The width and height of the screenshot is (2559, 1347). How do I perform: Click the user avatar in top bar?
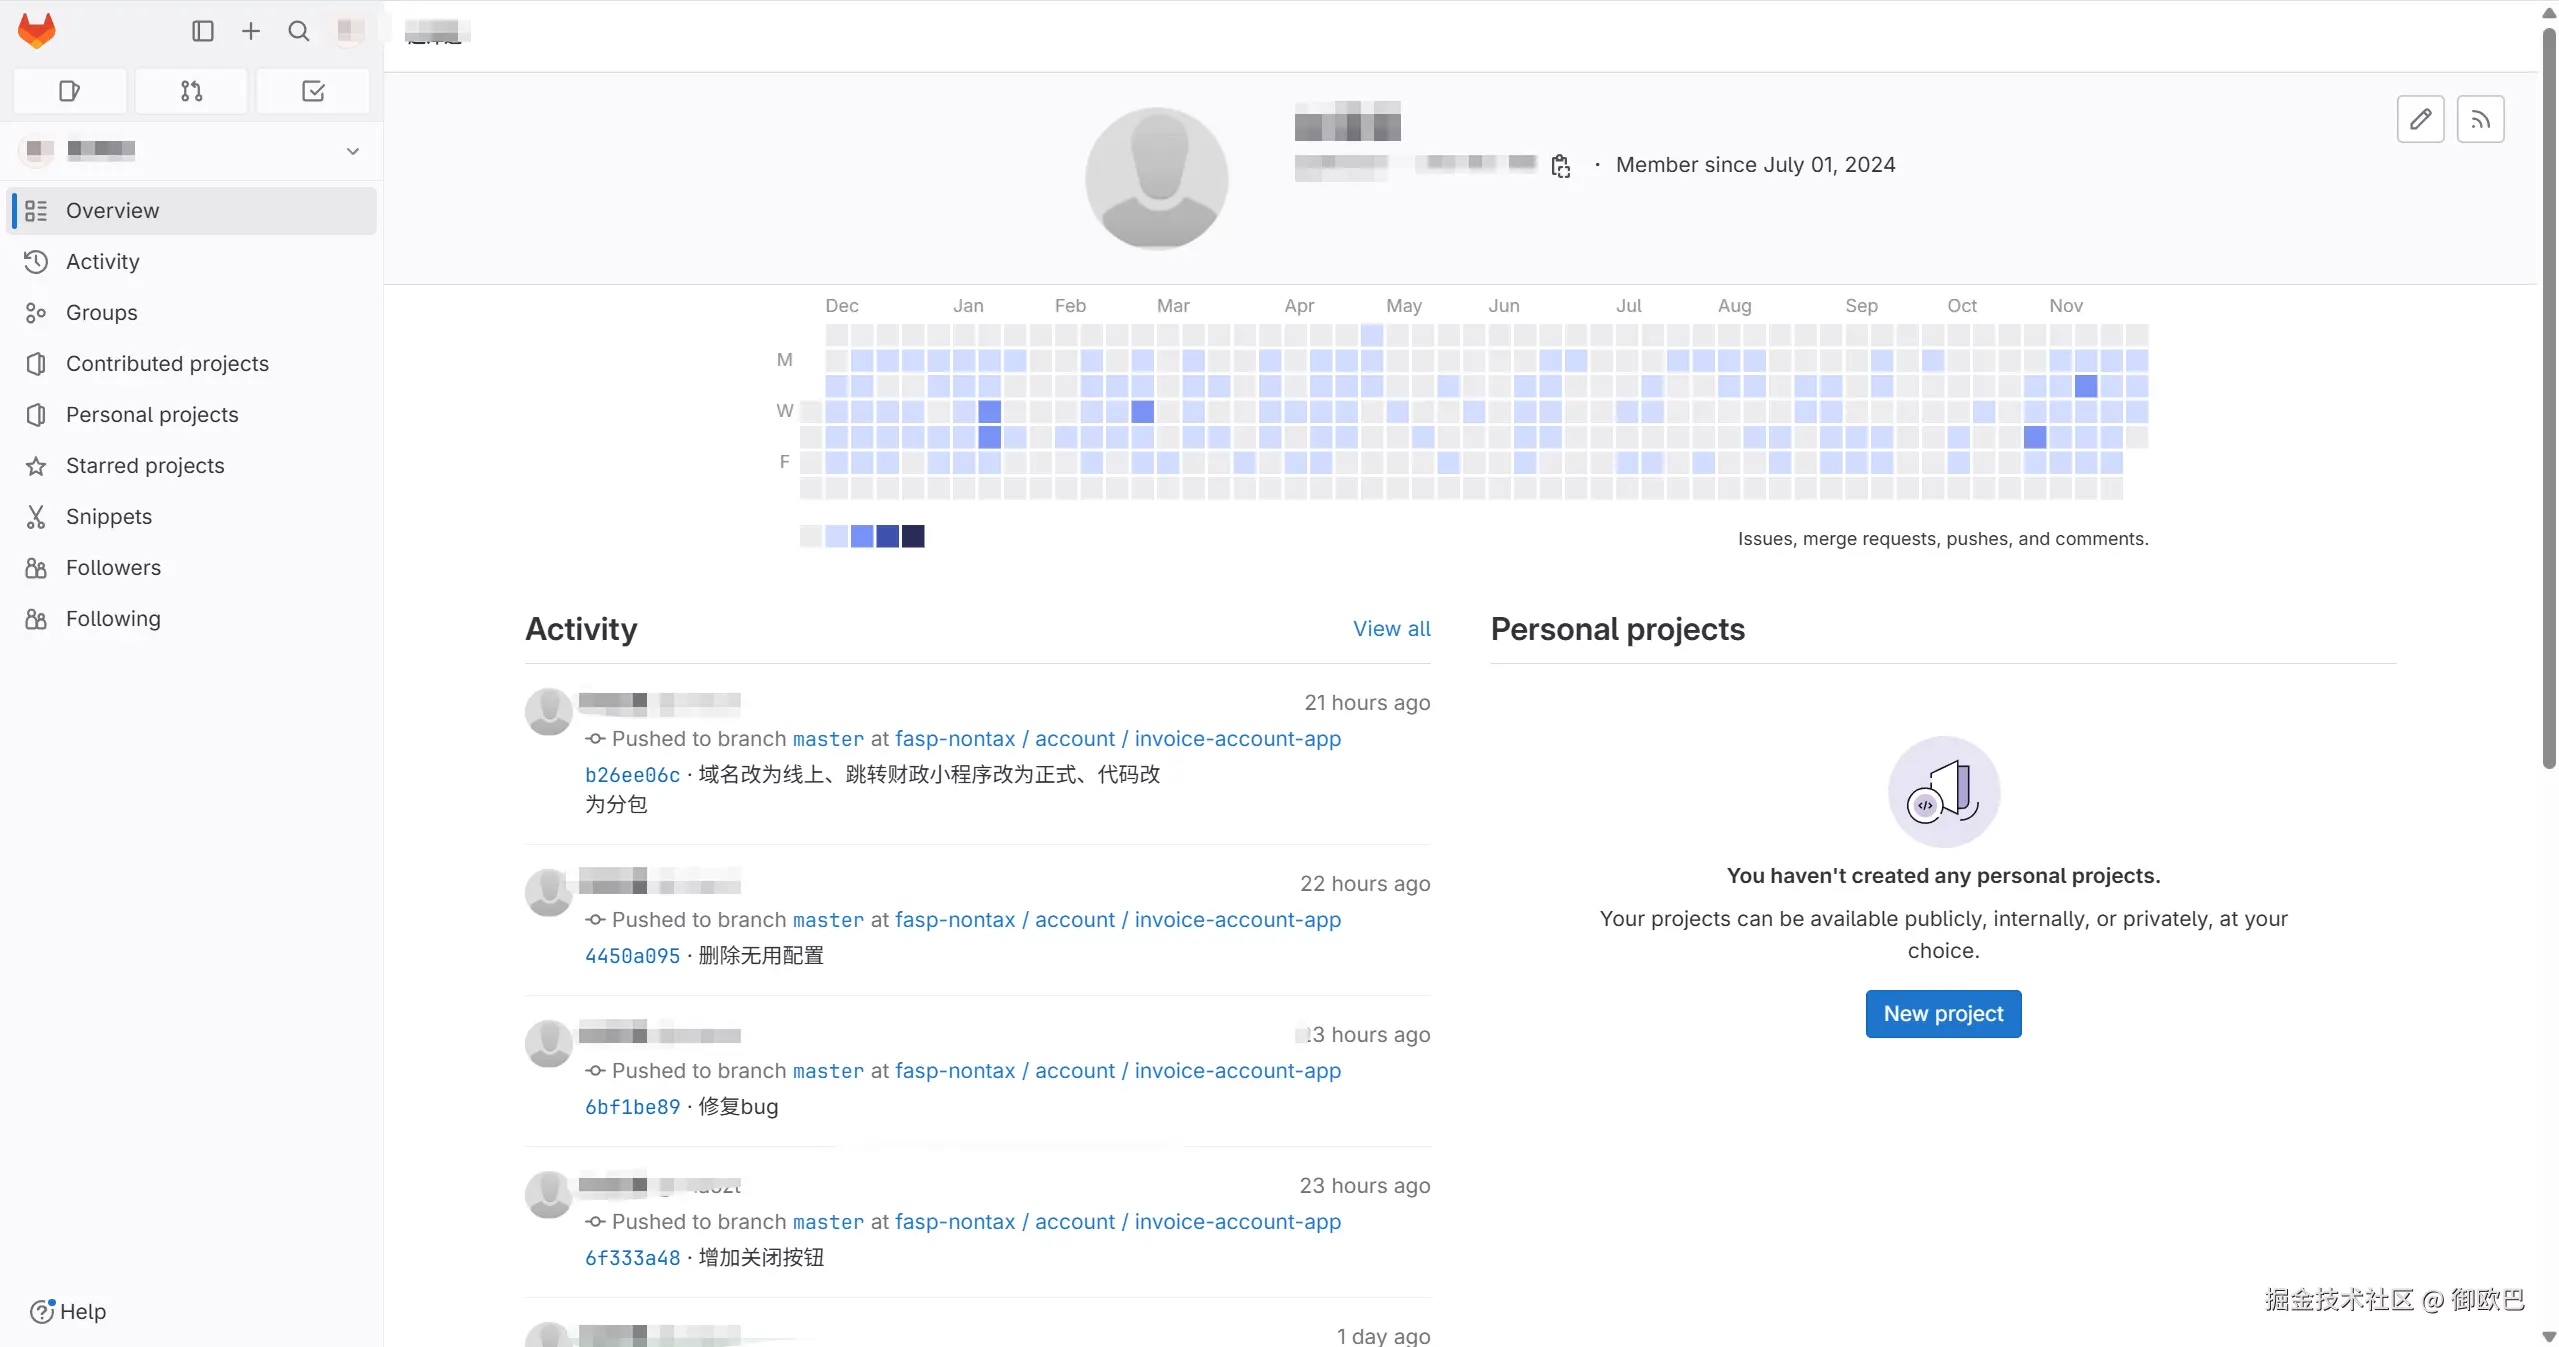(x=350, y=31)
